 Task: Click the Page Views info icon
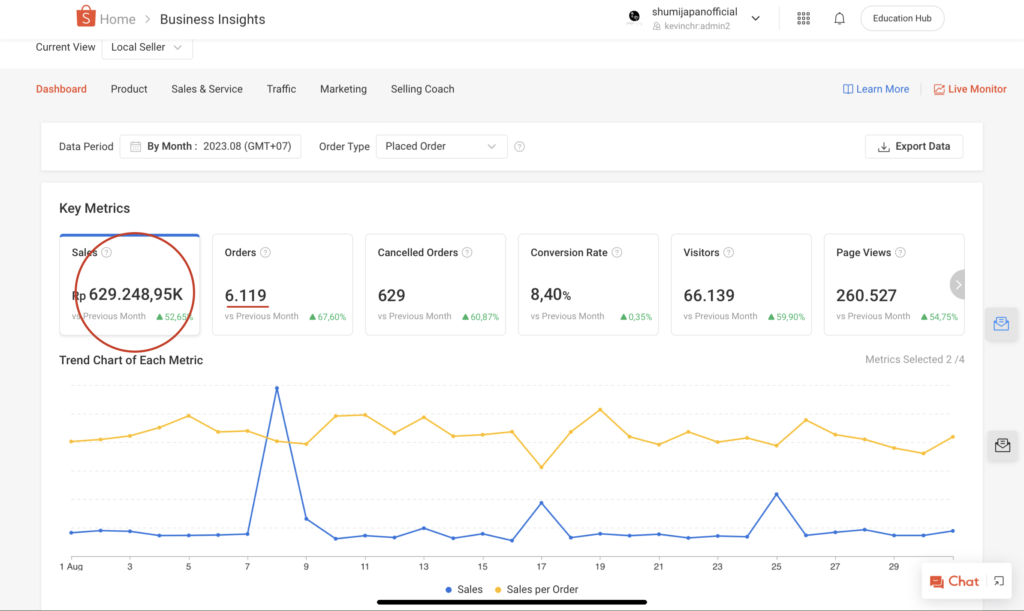900,253
